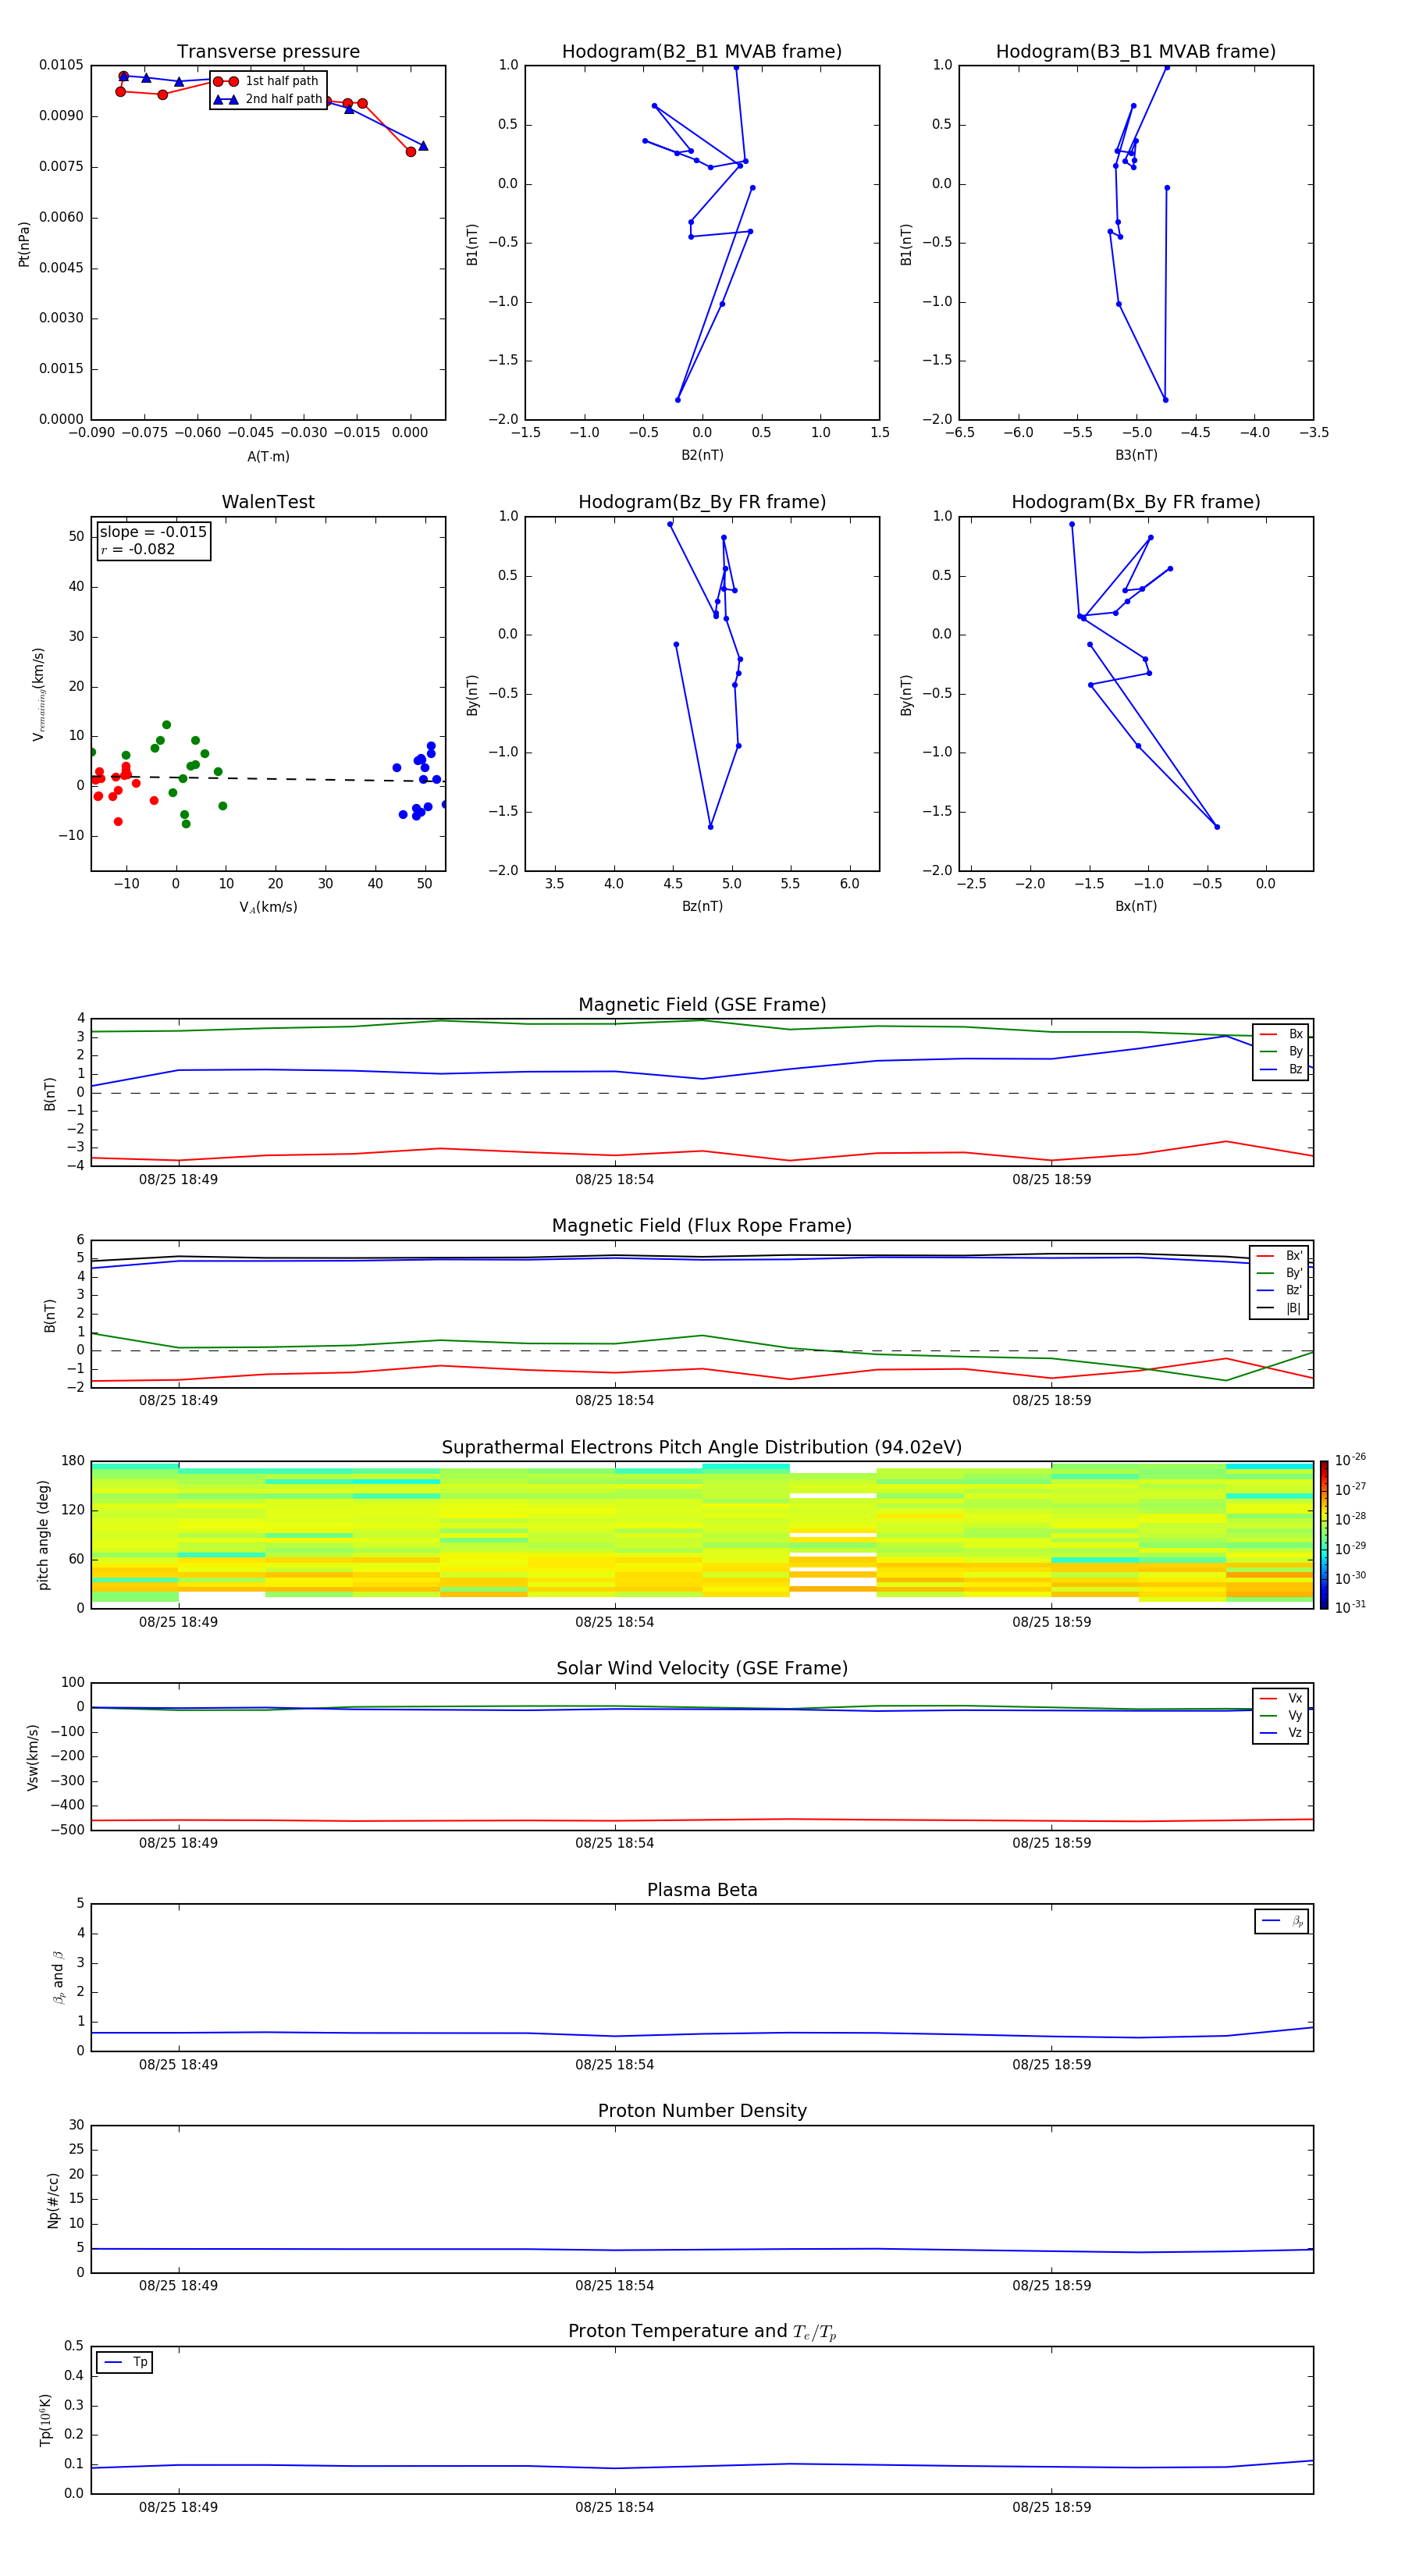Click the "Tp(10^6K)" y-axis label
This screenshot has width=1405, height=2576.
[45, 2420]
